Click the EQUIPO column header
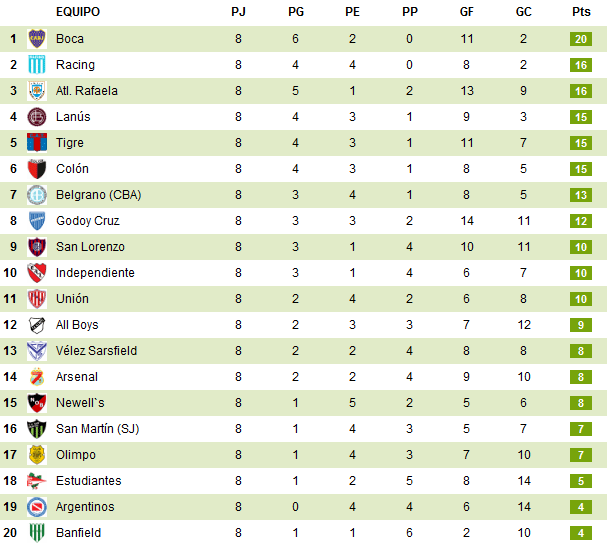Image resolution: width=607 pixels, height=556 pixels. 78,12
